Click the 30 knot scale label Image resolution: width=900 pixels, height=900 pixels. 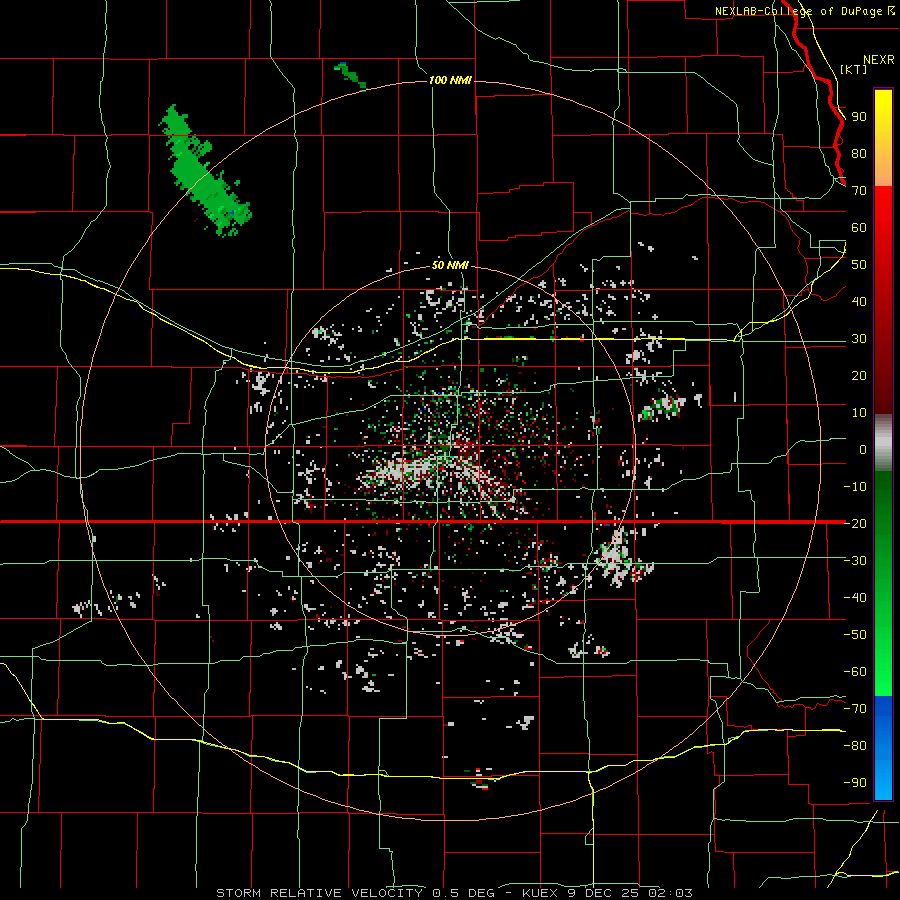pyautogui.click(x=859, y=339)
